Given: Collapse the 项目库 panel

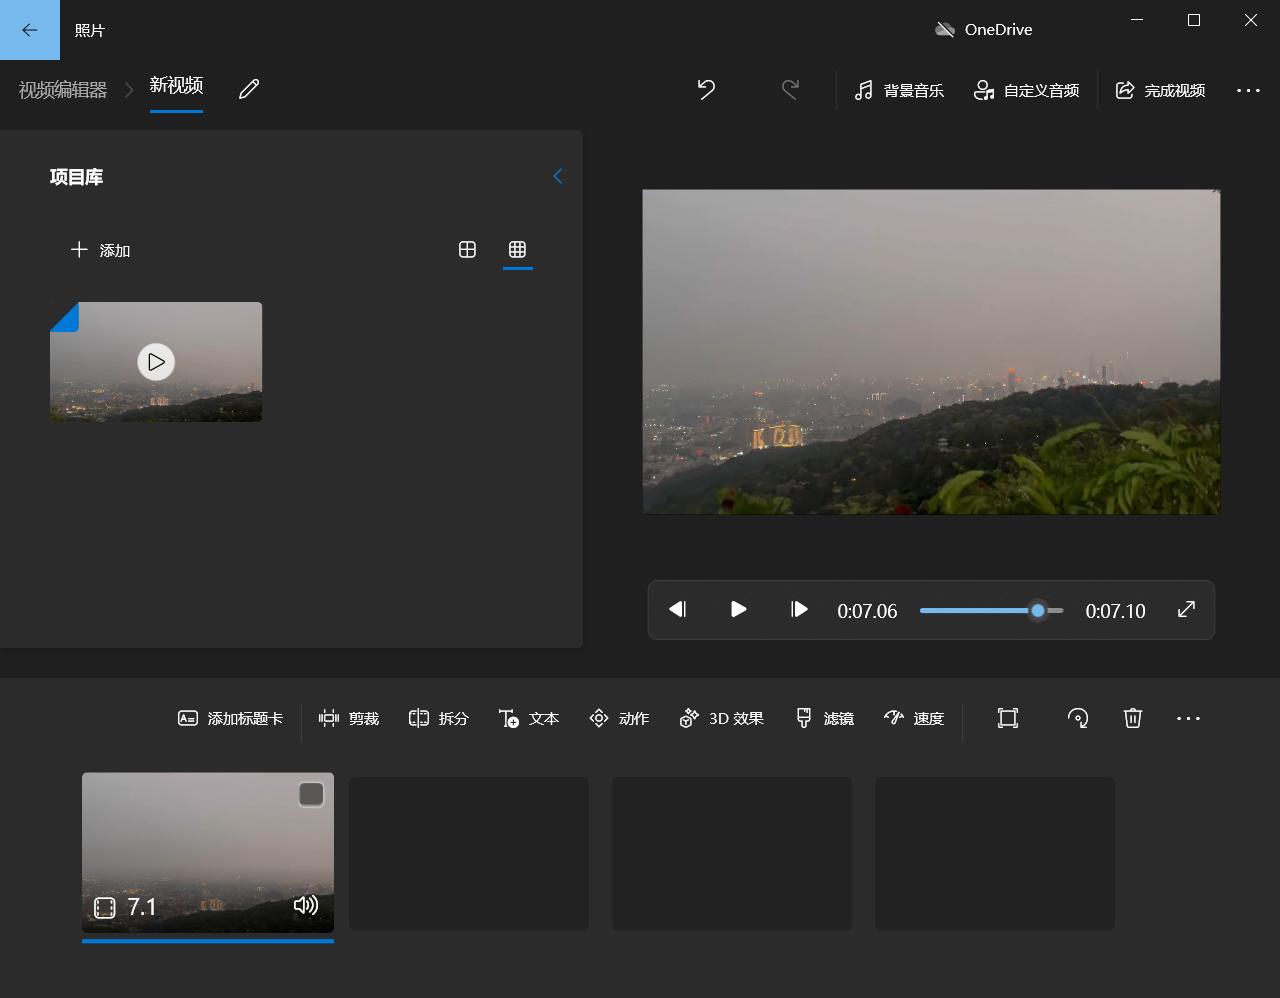Looking at the screenshot, I should point(557,176).
